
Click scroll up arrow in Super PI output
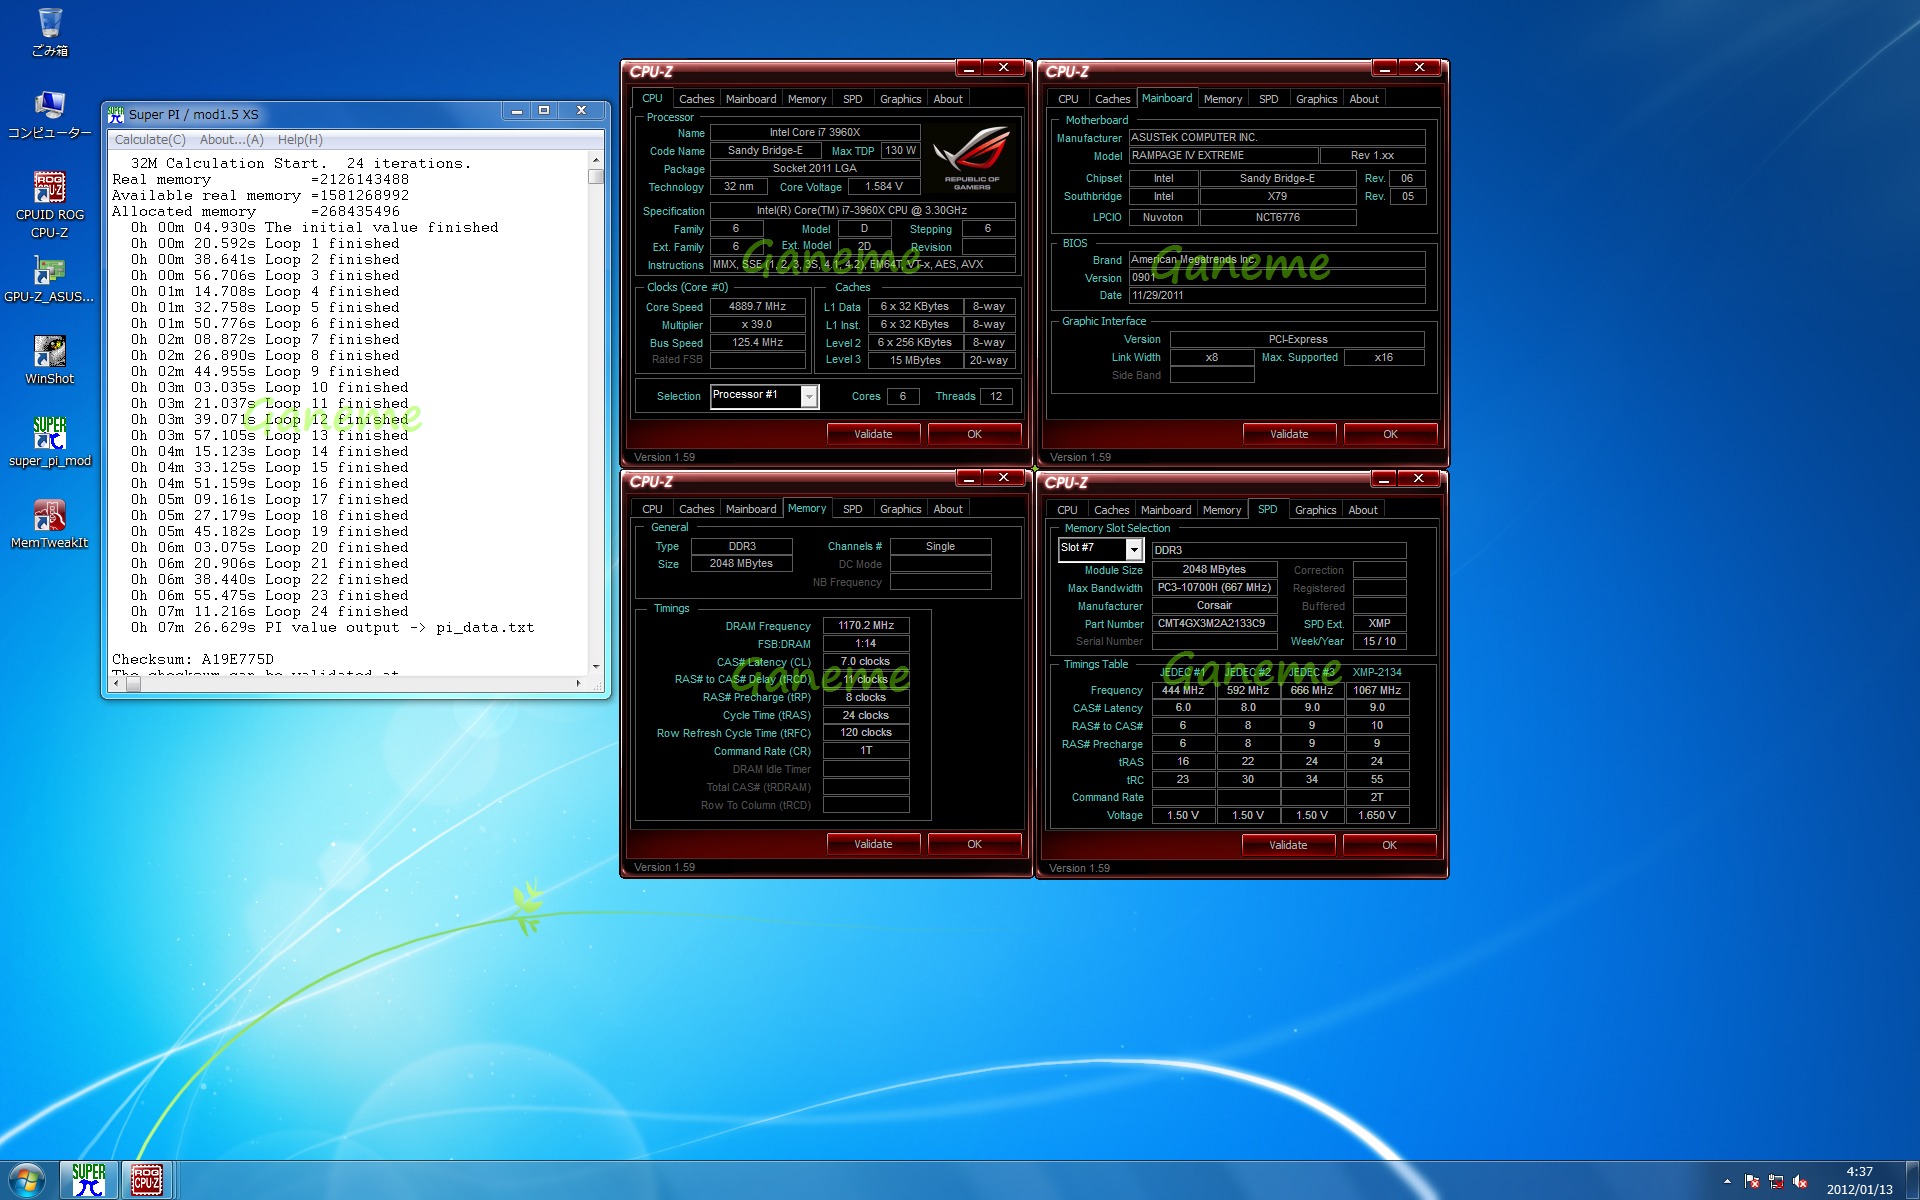pos(596,160)
